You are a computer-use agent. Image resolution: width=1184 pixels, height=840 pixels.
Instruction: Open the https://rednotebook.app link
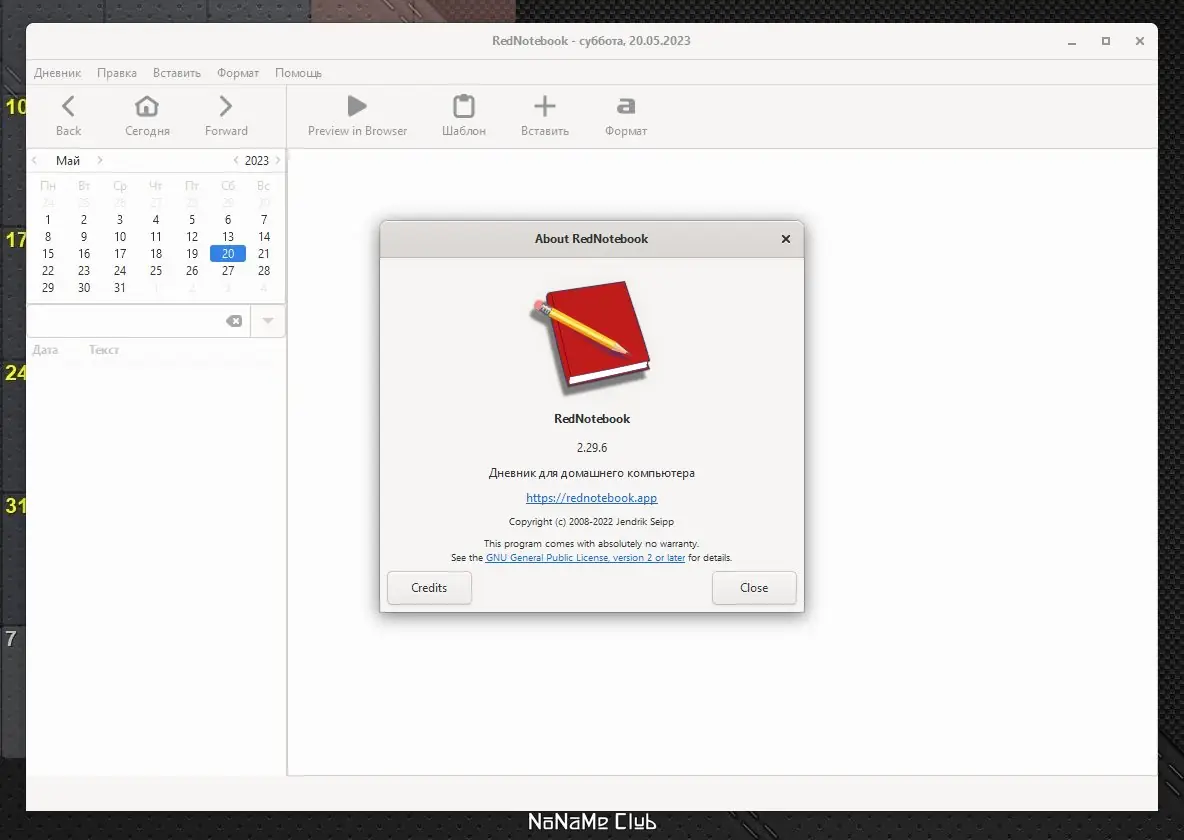[x=591, y=498]
